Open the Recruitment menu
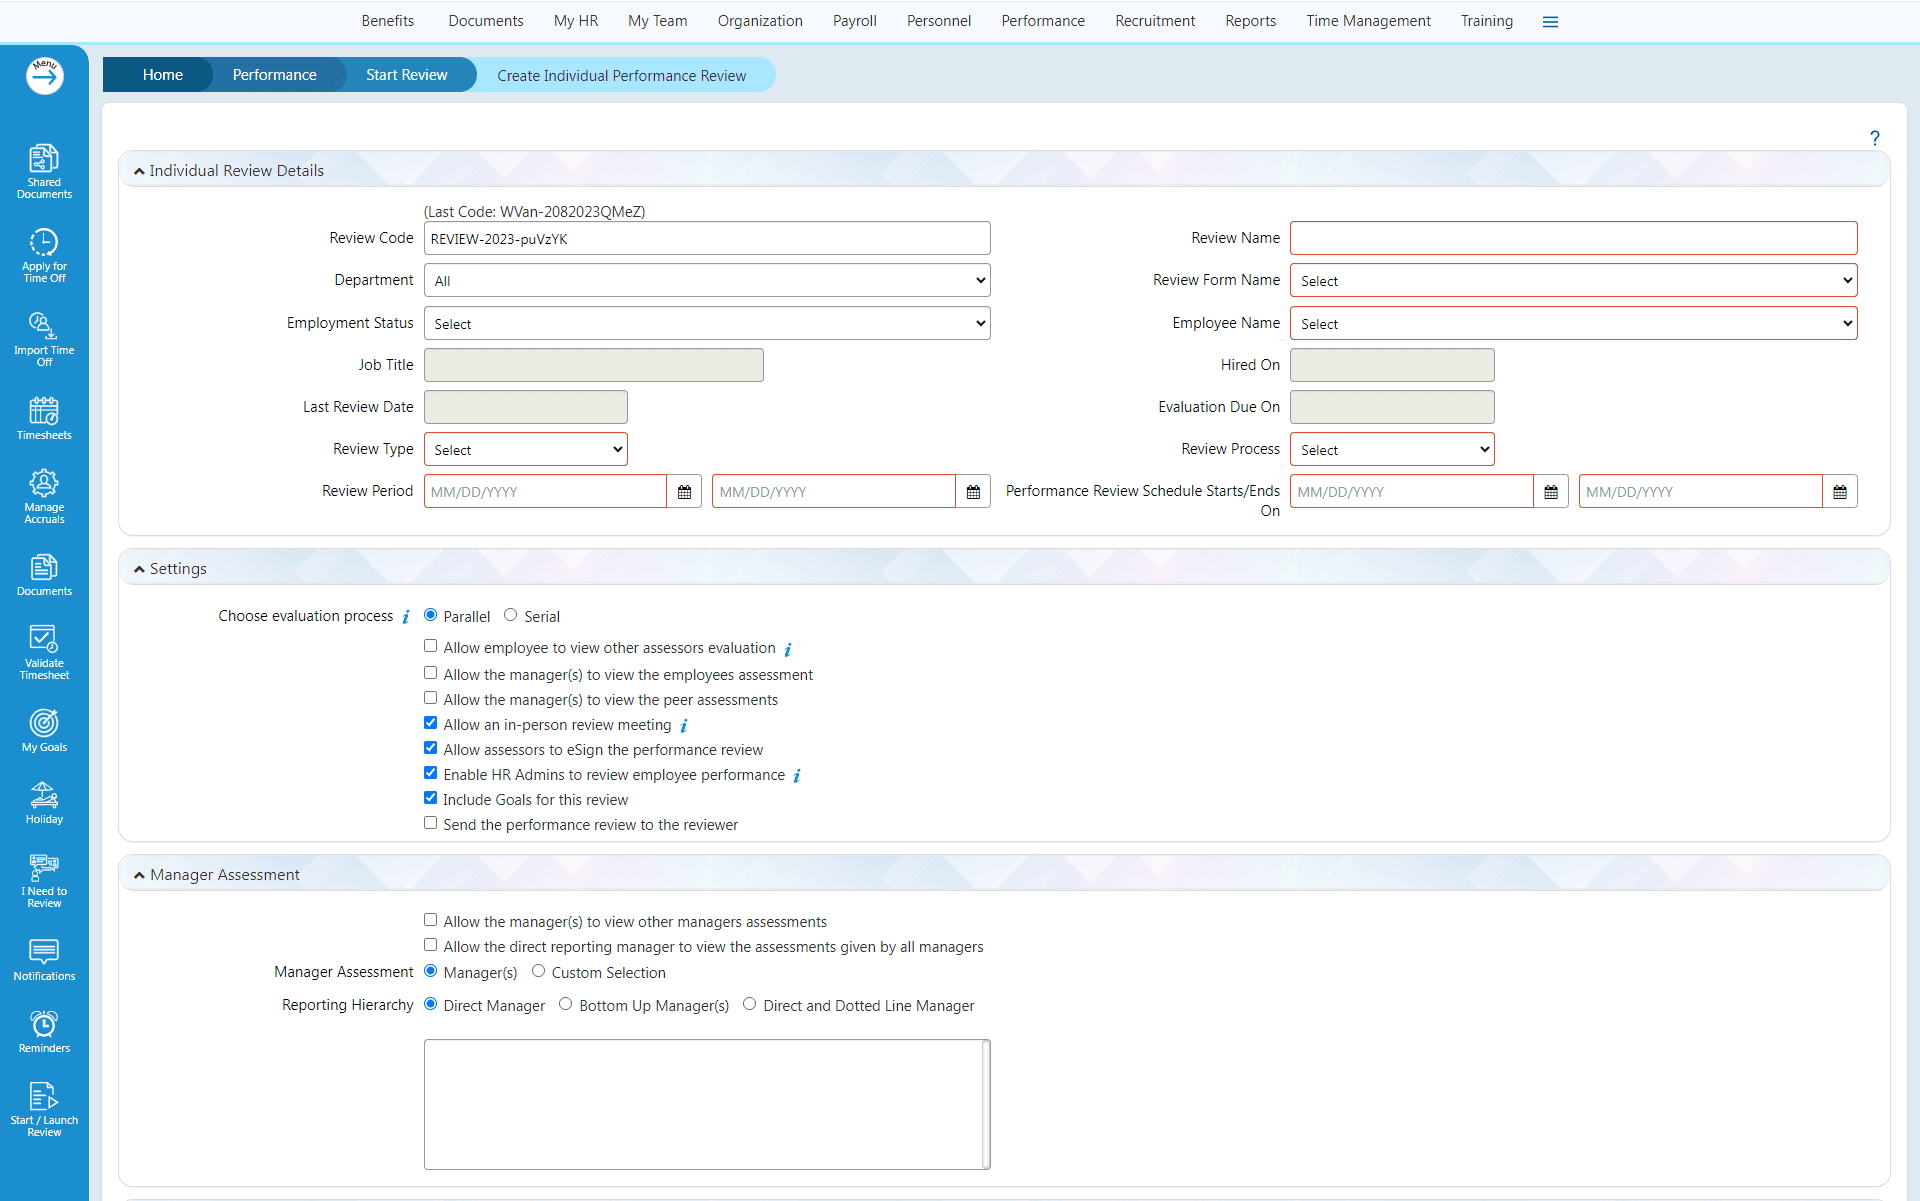 [1154, 21]
